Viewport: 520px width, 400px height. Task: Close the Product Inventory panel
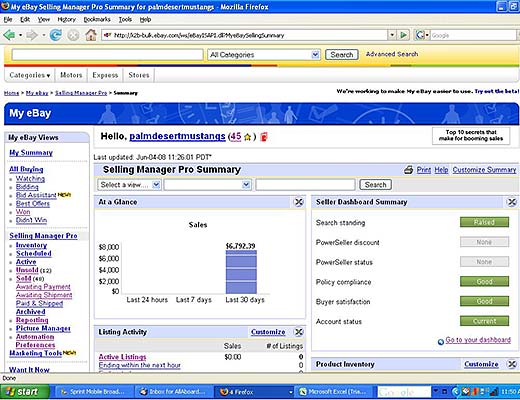[512, 364]
